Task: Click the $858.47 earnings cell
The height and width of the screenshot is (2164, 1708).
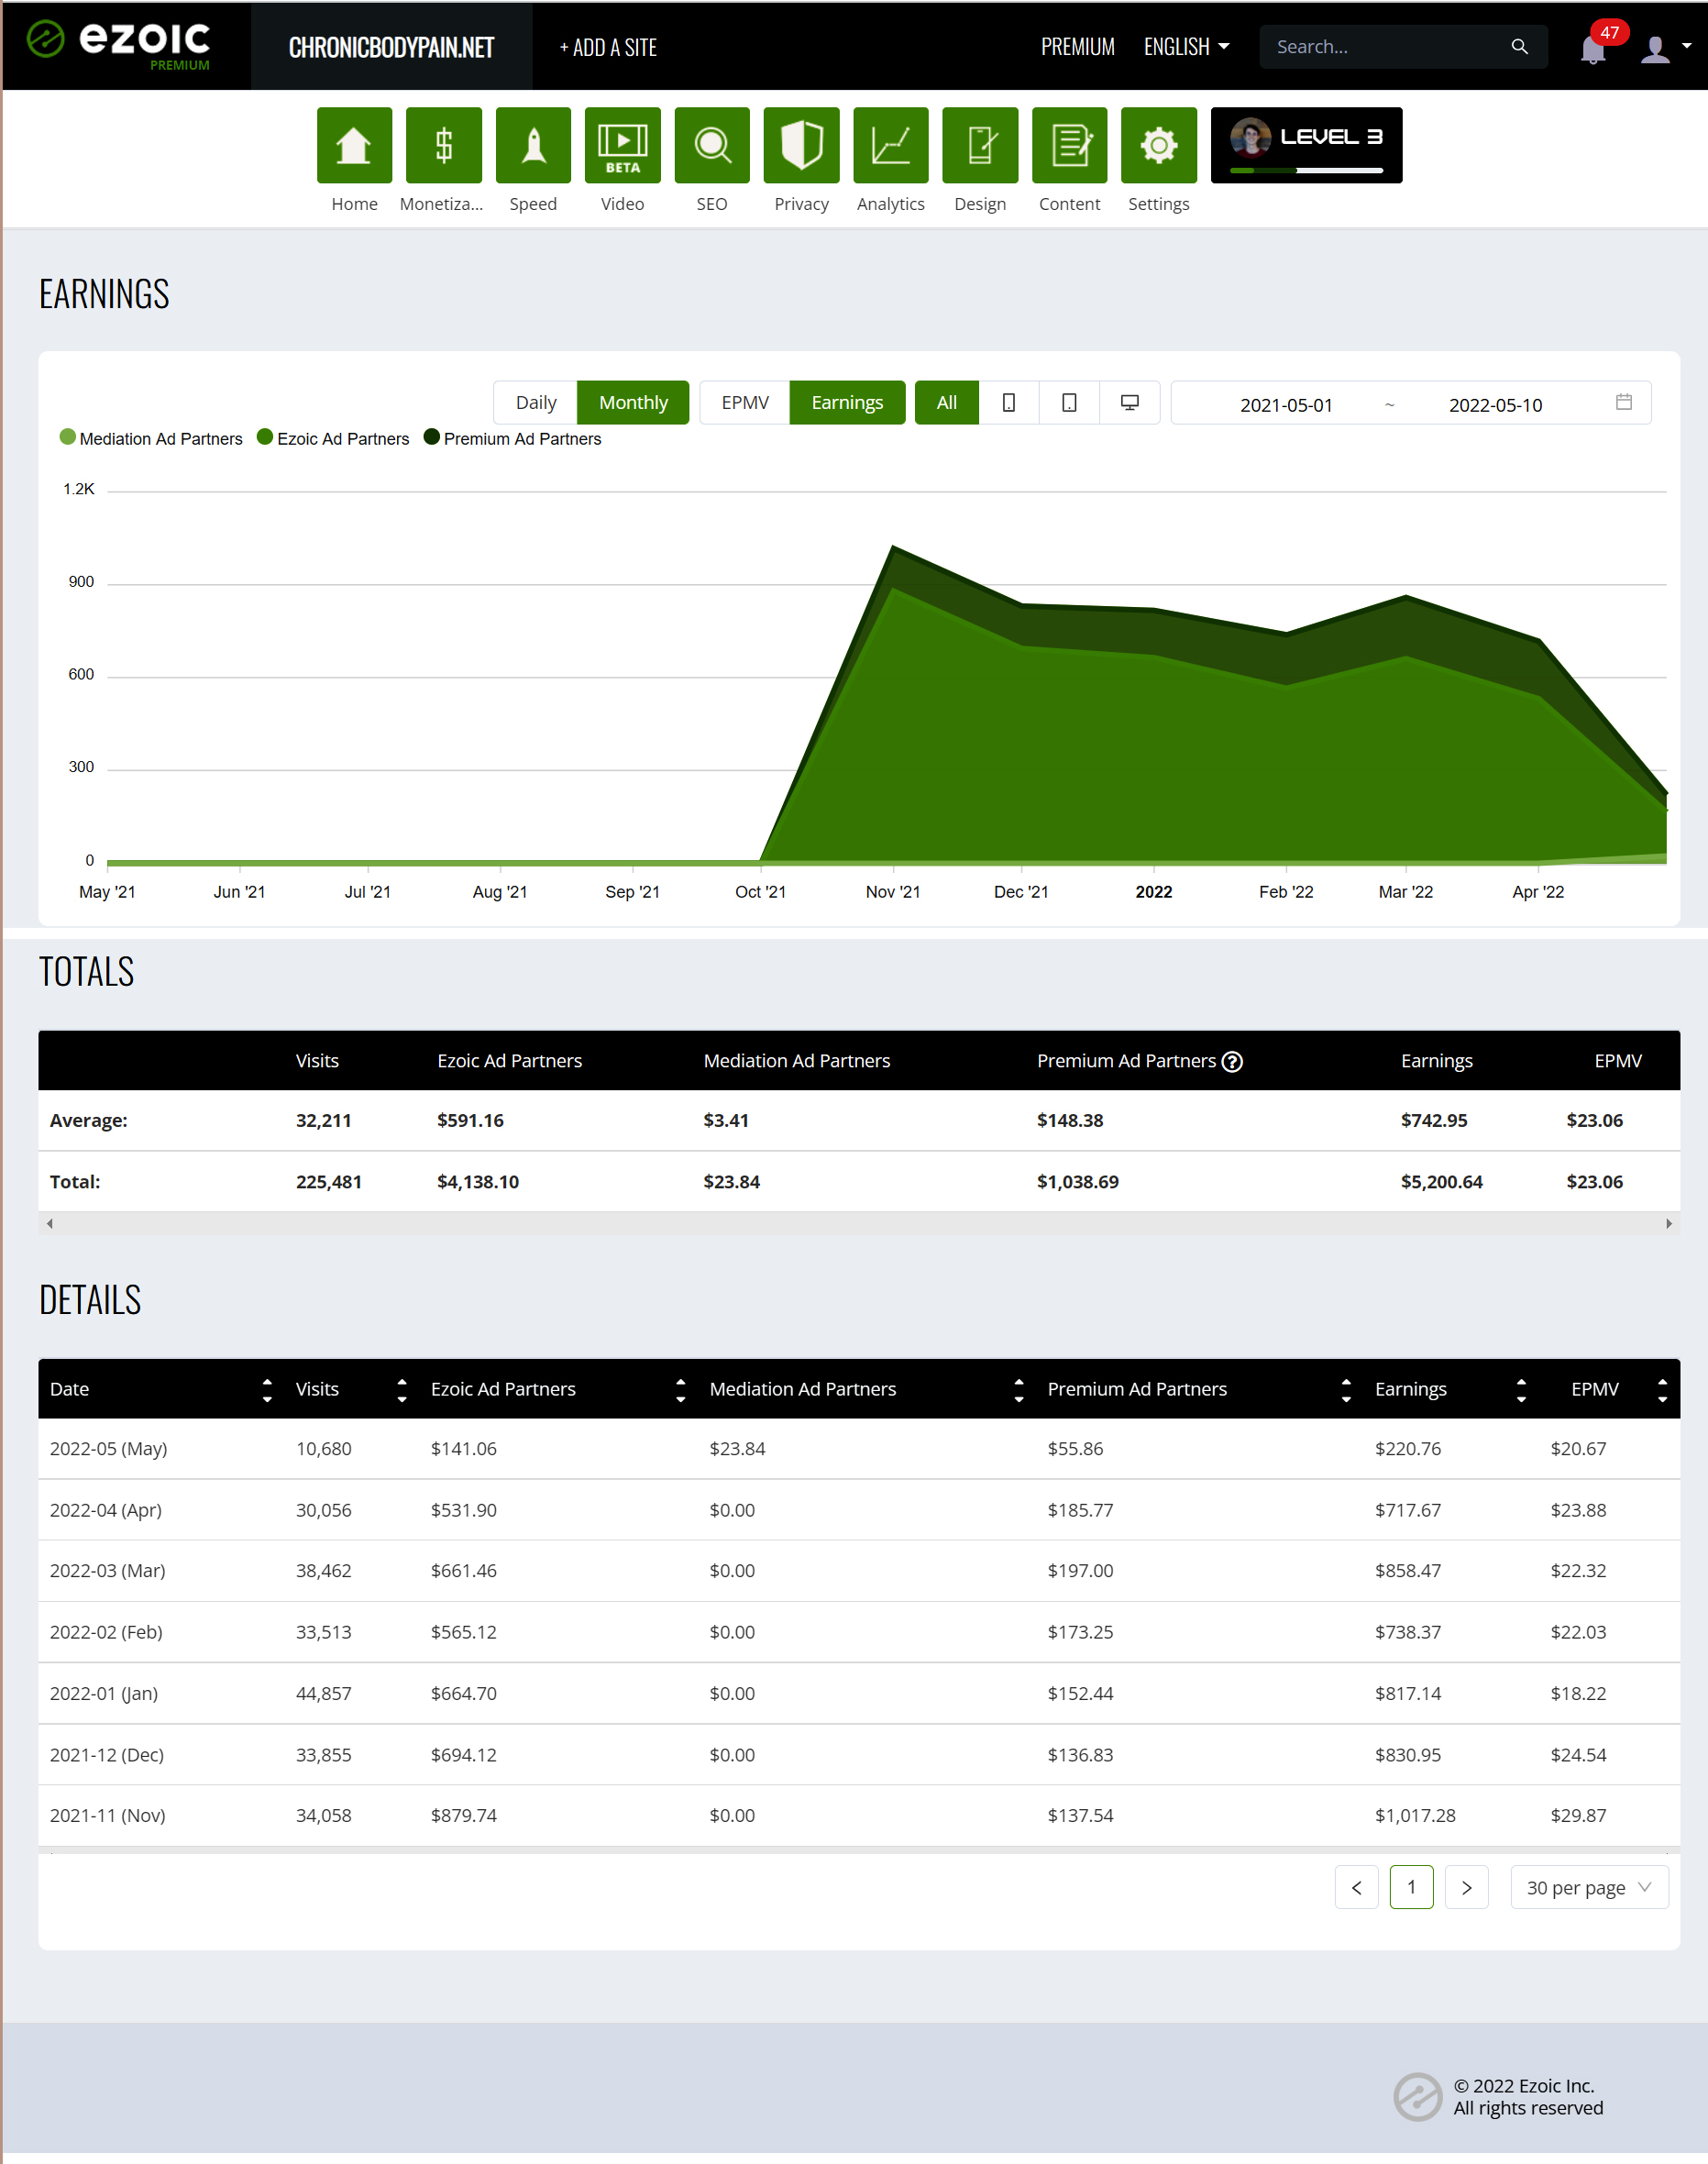Action: coord(1408,1571)
